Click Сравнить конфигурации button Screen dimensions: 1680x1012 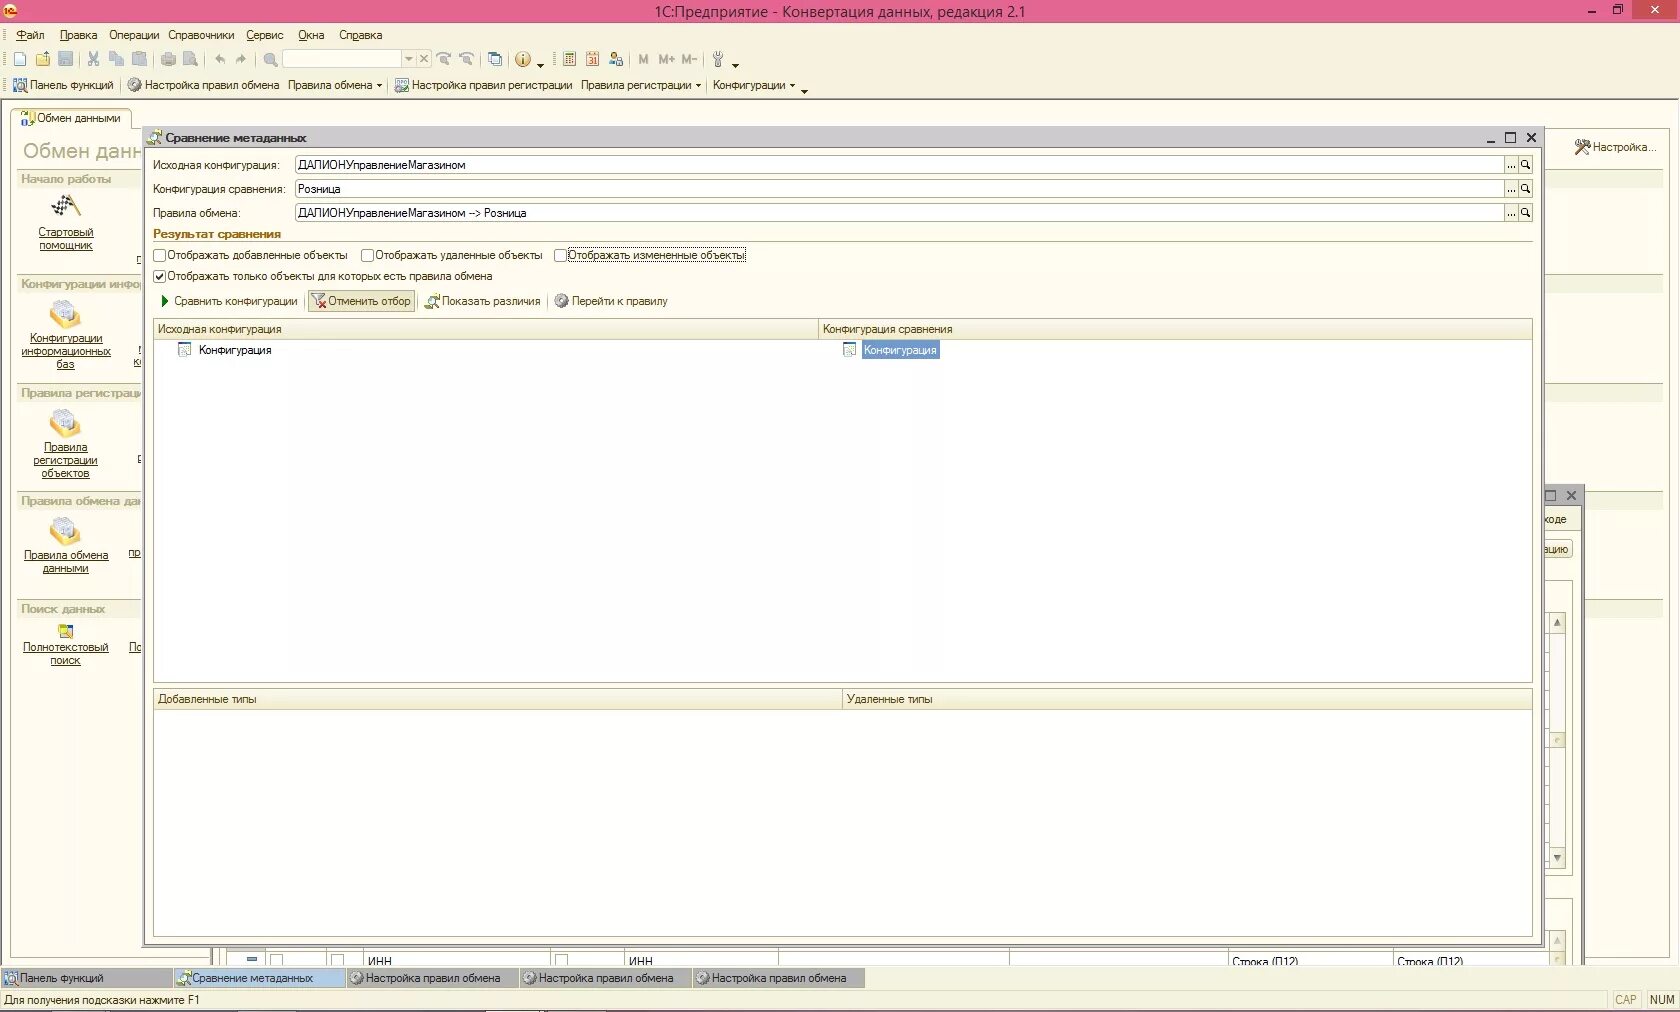tap(228, 301)
